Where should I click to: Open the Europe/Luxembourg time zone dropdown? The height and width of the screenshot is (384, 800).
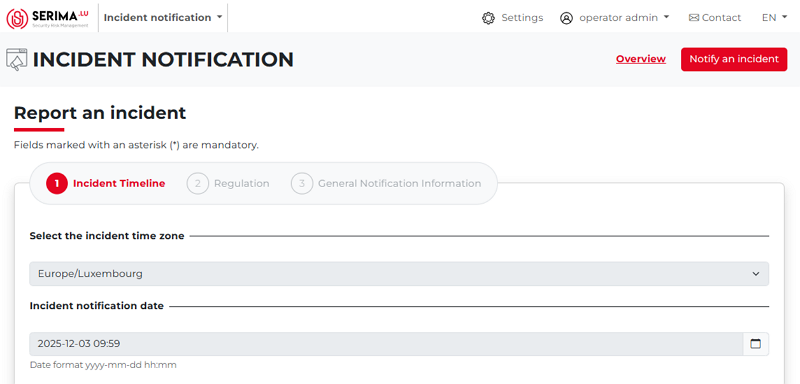point(399,274)
